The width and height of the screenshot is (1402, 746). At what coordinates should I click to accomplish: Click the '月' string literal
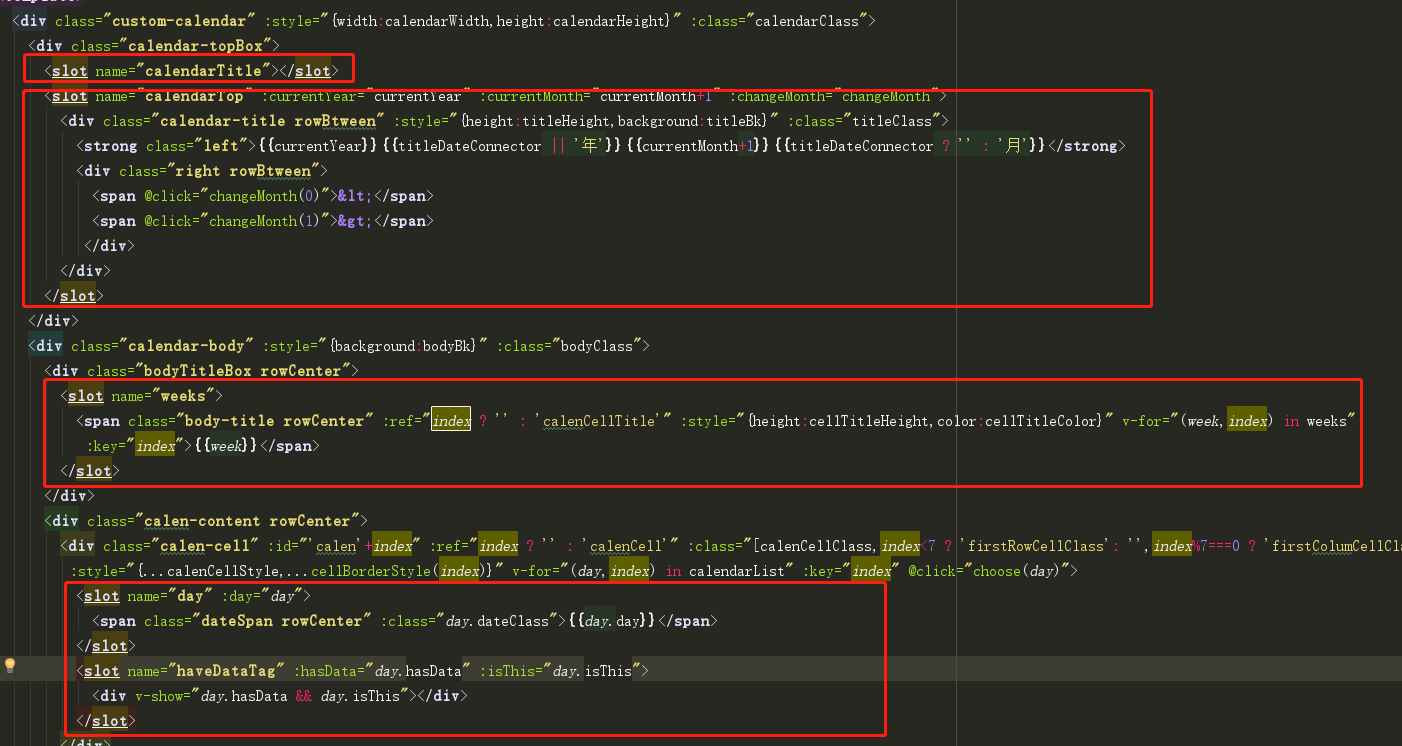pos(1014,146)
